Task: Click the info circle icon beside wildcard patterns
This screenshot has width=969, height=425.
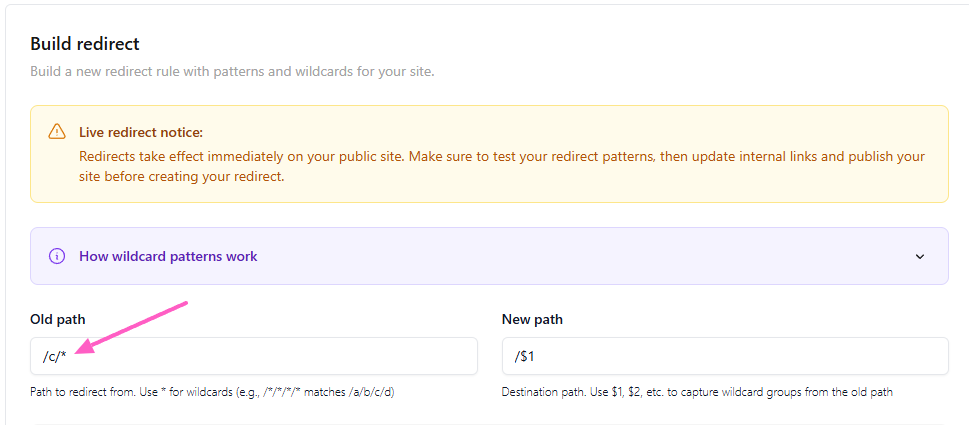Action: 57,256
